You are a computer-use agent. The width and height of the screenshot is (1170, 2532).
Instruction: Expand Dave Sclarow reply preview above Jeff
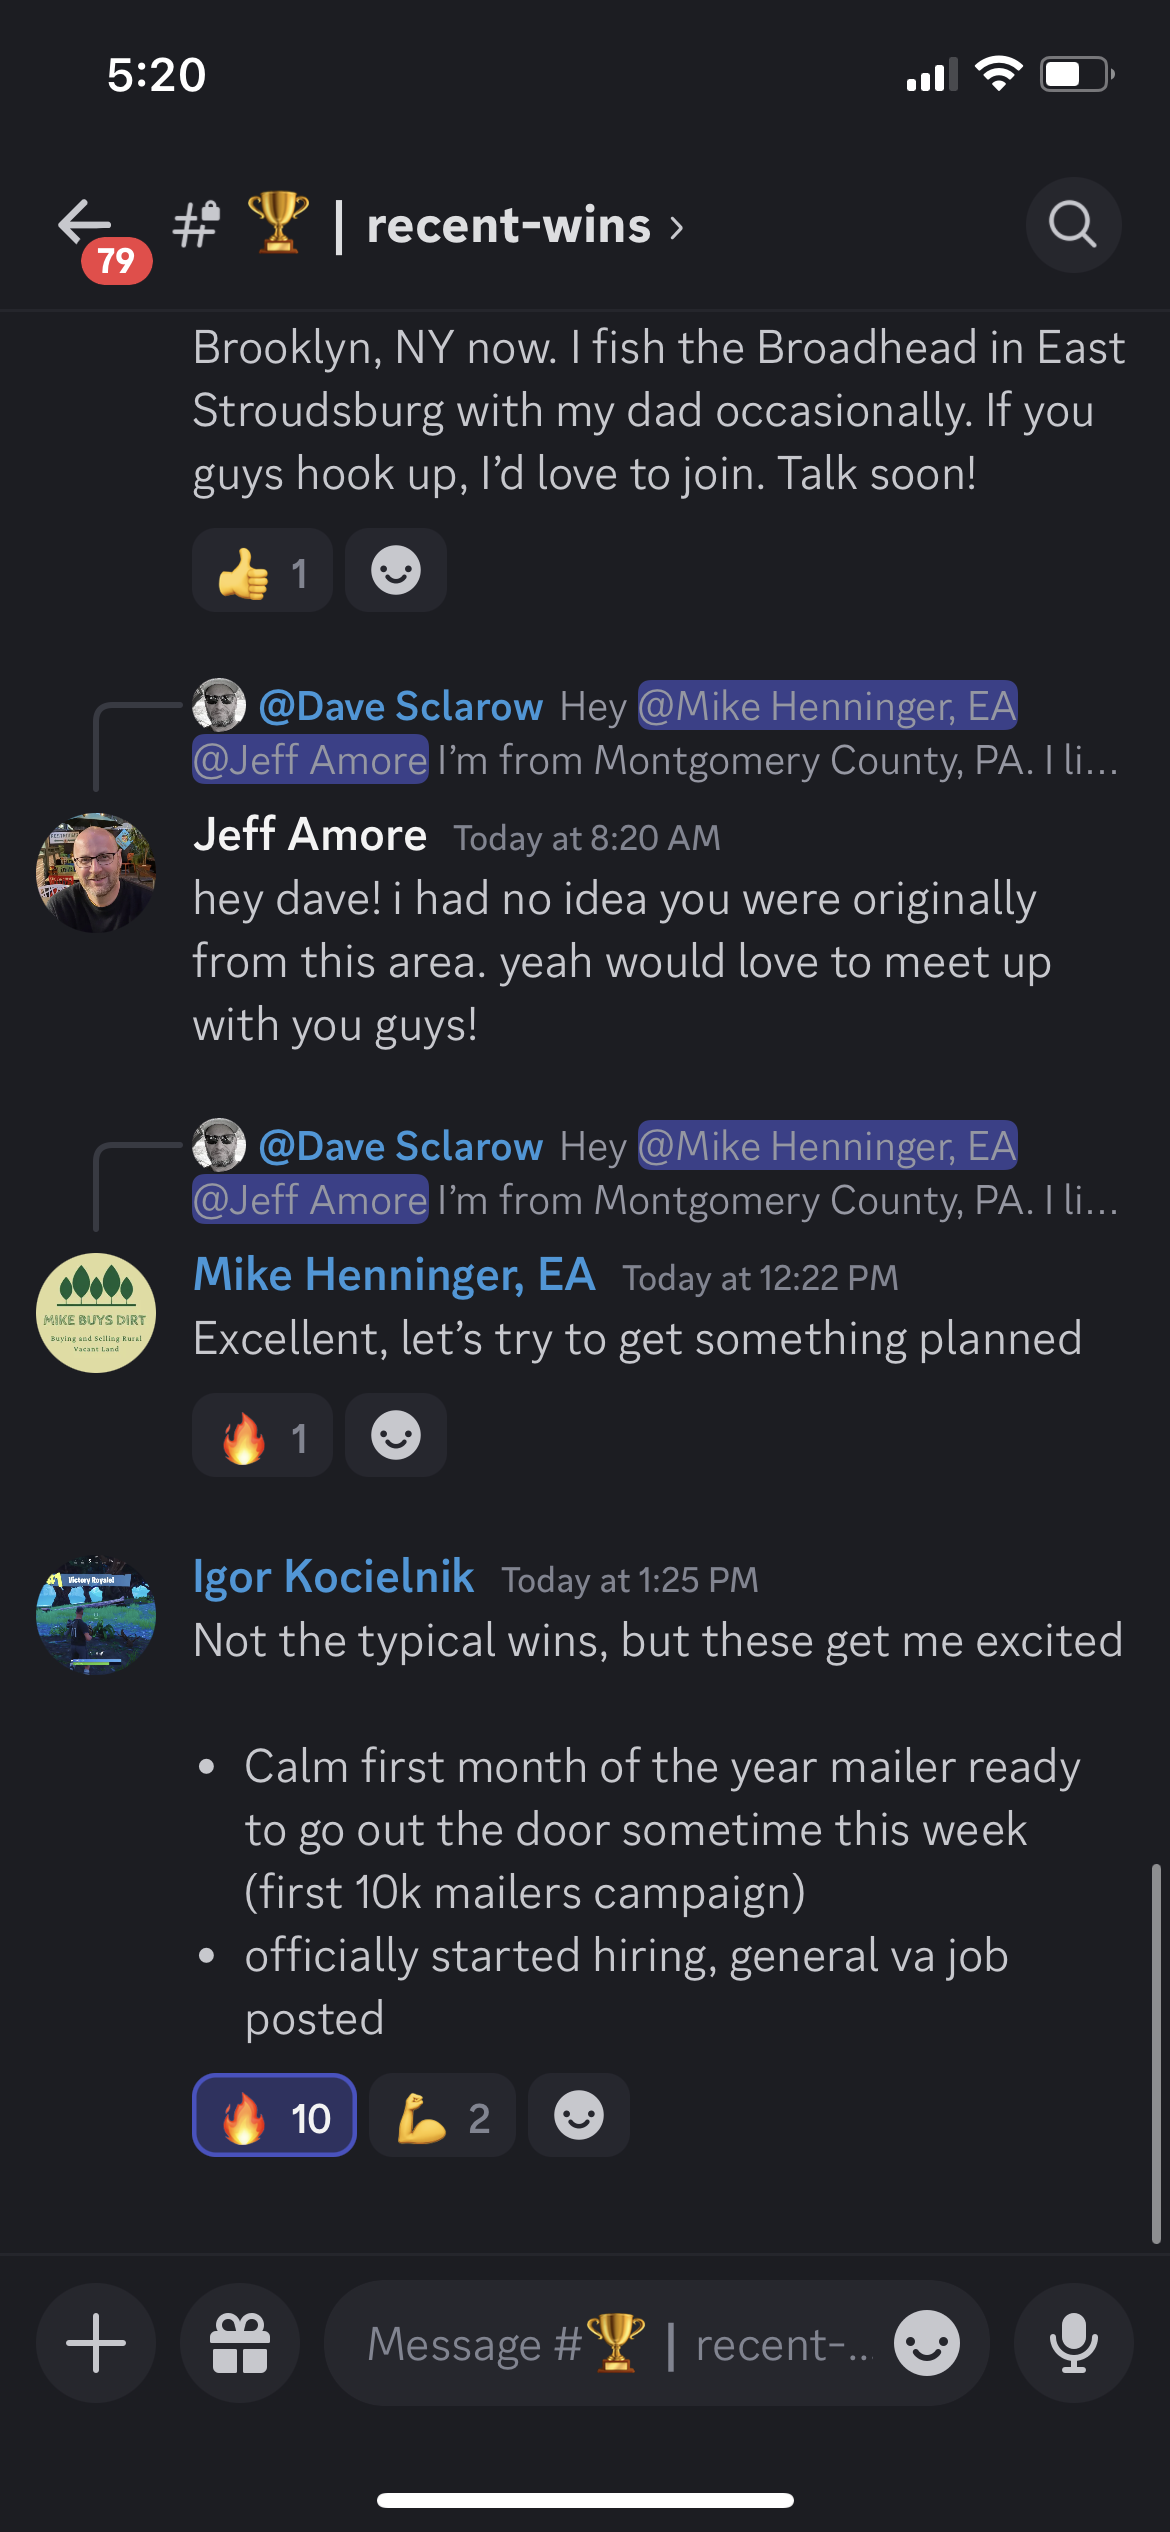[x=656, y=733]
